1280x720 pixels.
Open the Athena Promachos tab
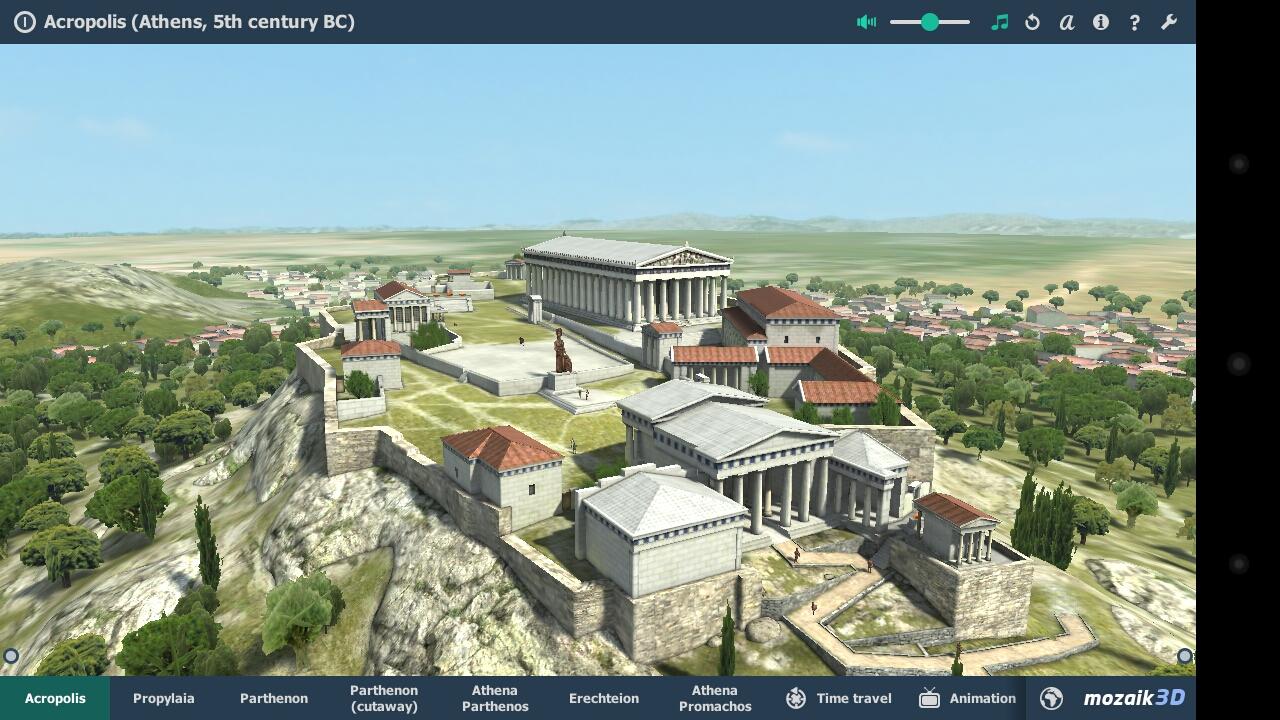coord(715,698)
